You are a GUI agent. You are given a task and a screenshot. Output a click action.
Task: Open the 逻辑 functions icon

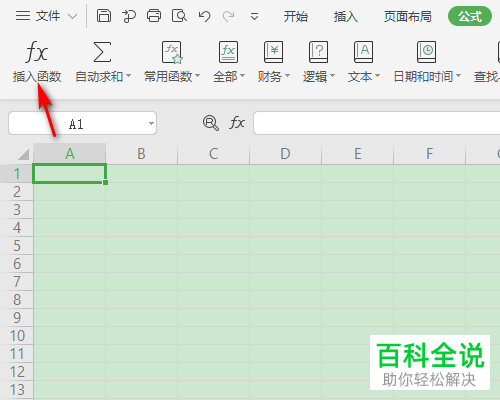[x=318, y=52]
